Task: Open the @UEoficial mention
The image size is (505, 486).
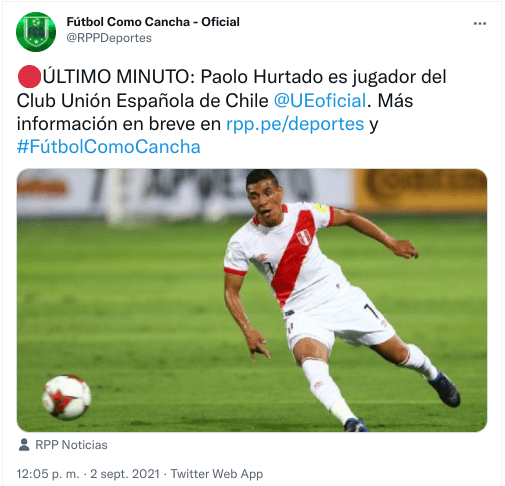Action: click(320, 100)
